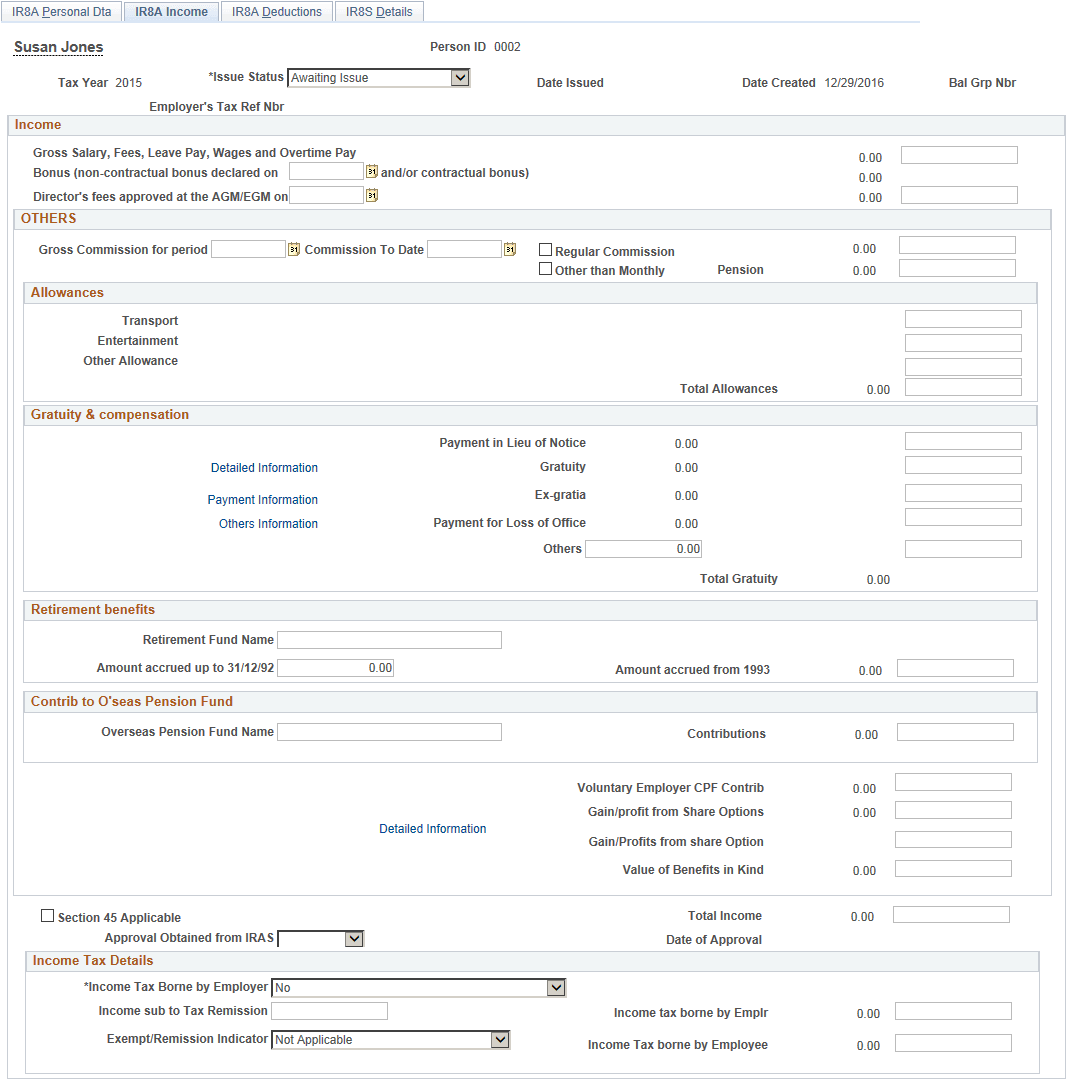Image resolution: width=1069 pixels, height=1081 pixels.
Task: Toggle Section 45 Applicable
Action: coord(47,914)
